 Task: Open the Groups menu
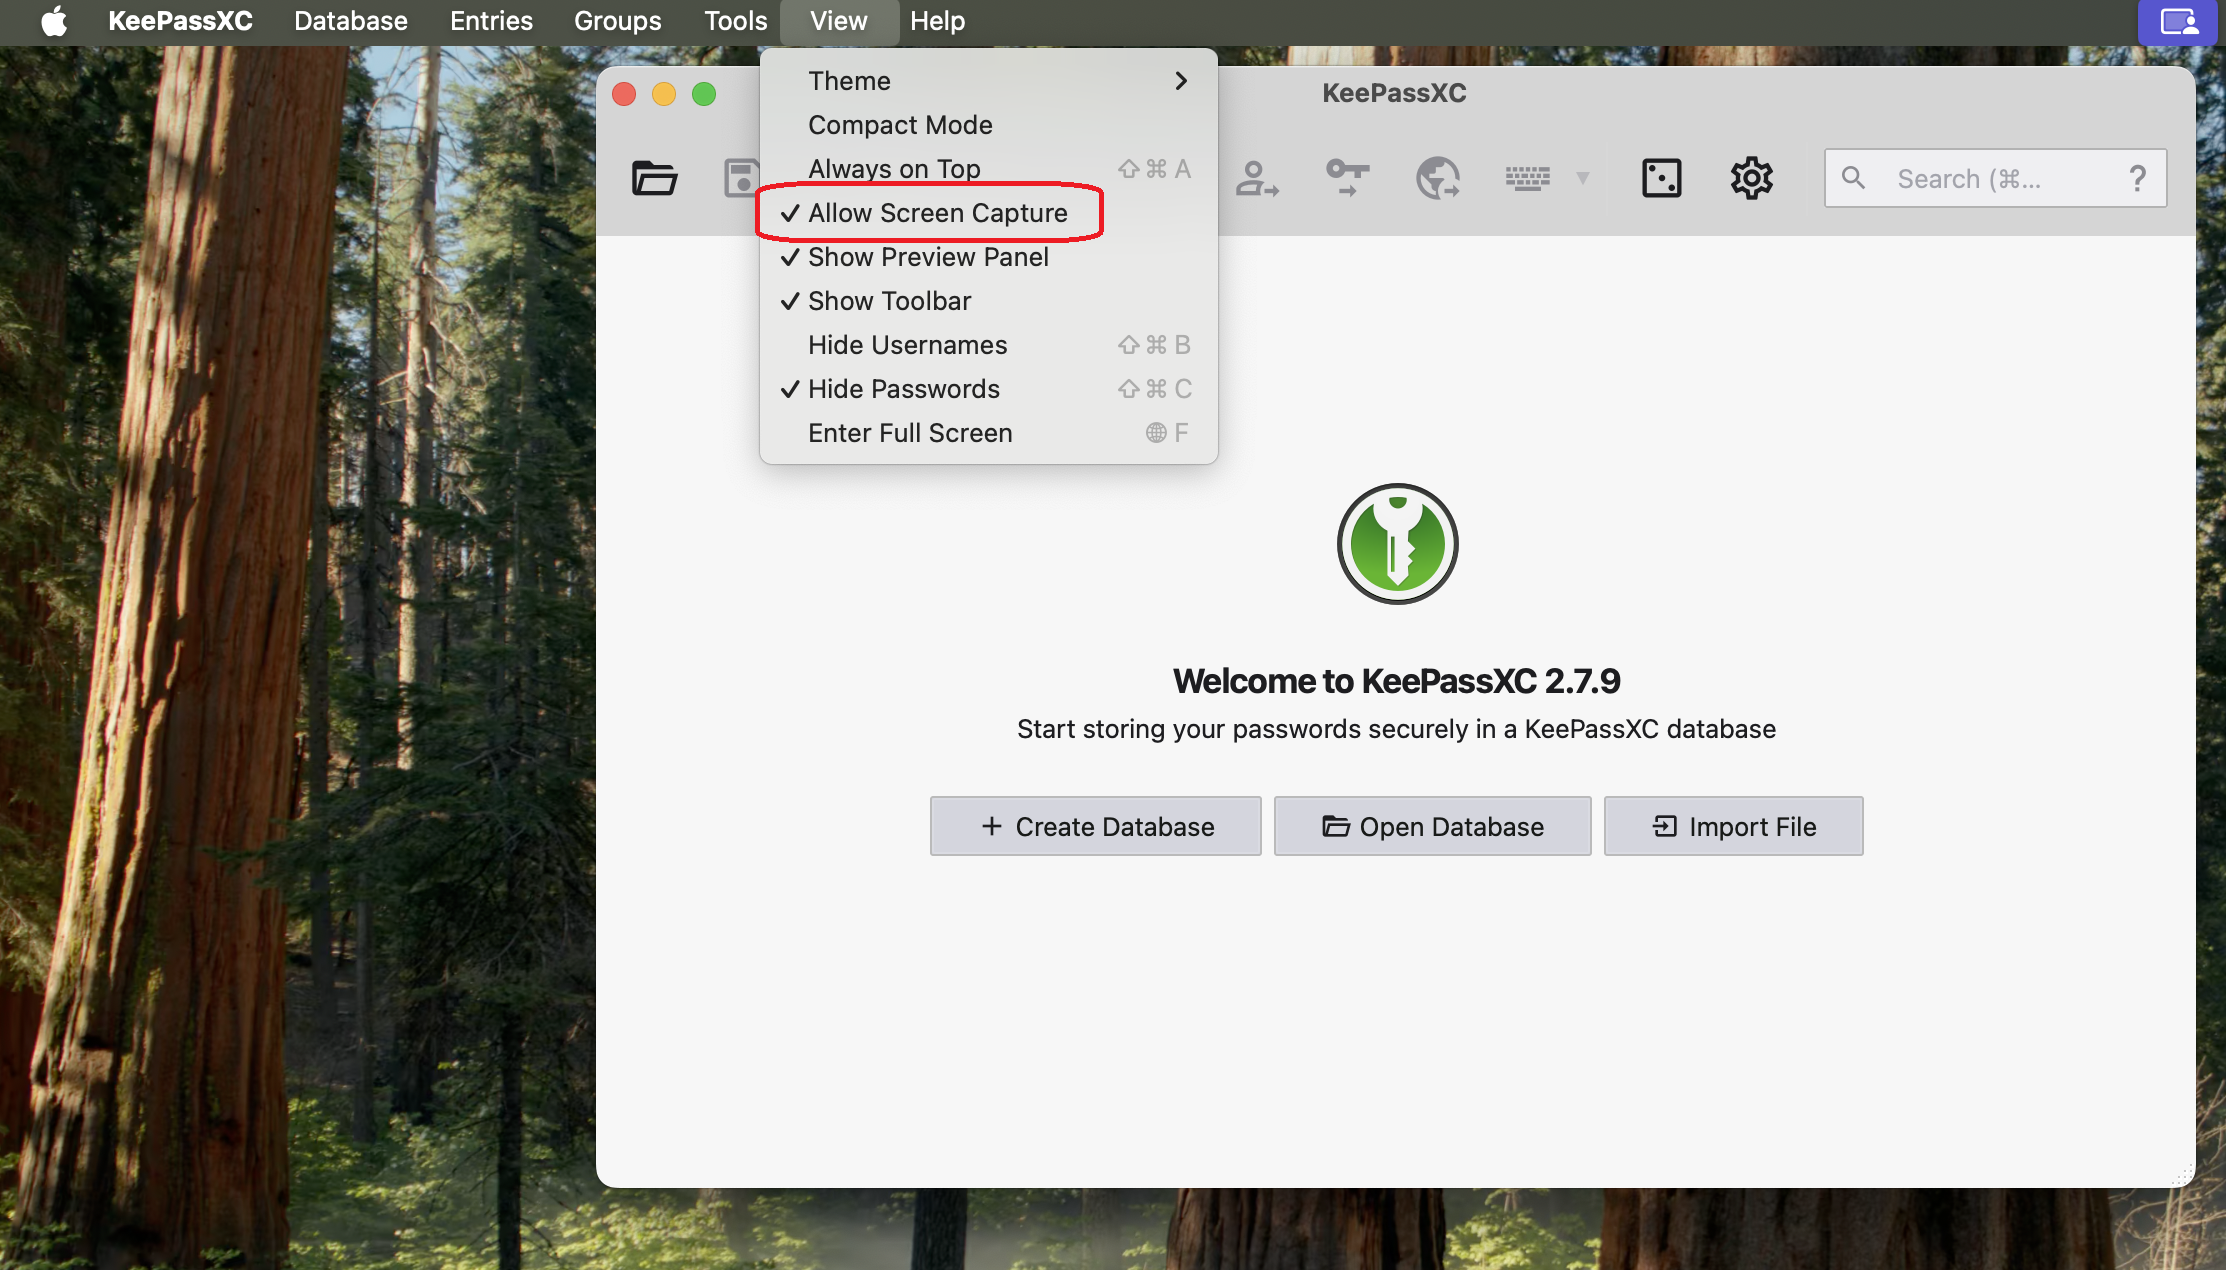pyautogui.click(x=618, y=21)
